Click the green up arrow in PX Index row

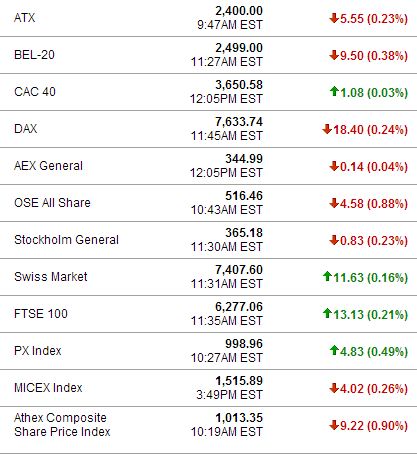(334, 350)
